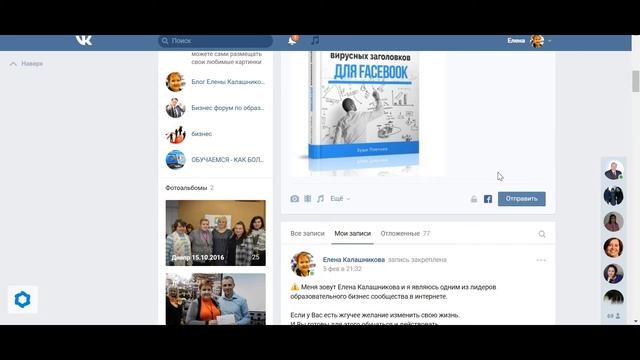The height and width of the screenshot is (360, 640).
Task: Click Elena's profile avatar in header
Action: coord(537,41)
